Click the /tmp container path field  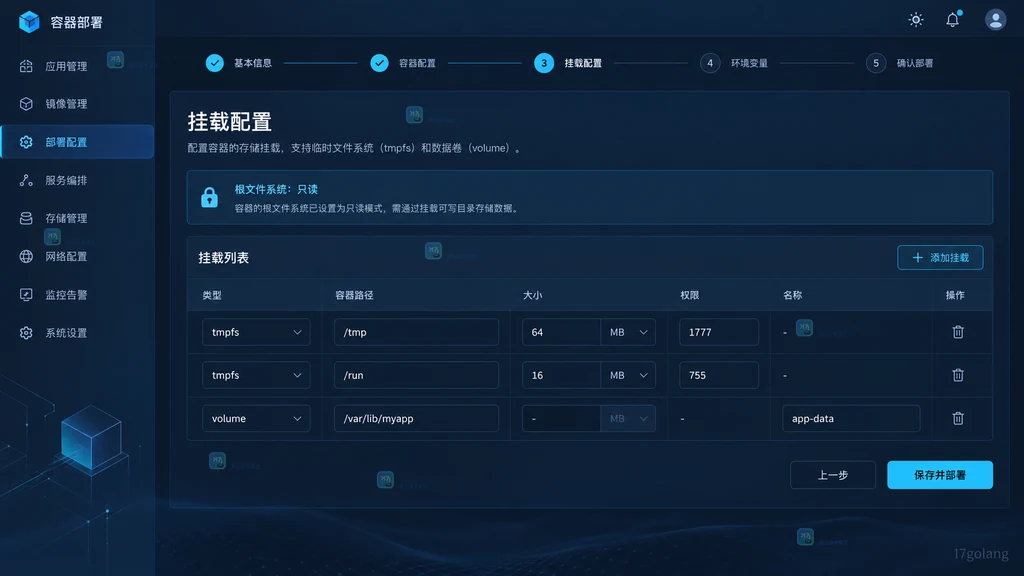pos(416,332)
